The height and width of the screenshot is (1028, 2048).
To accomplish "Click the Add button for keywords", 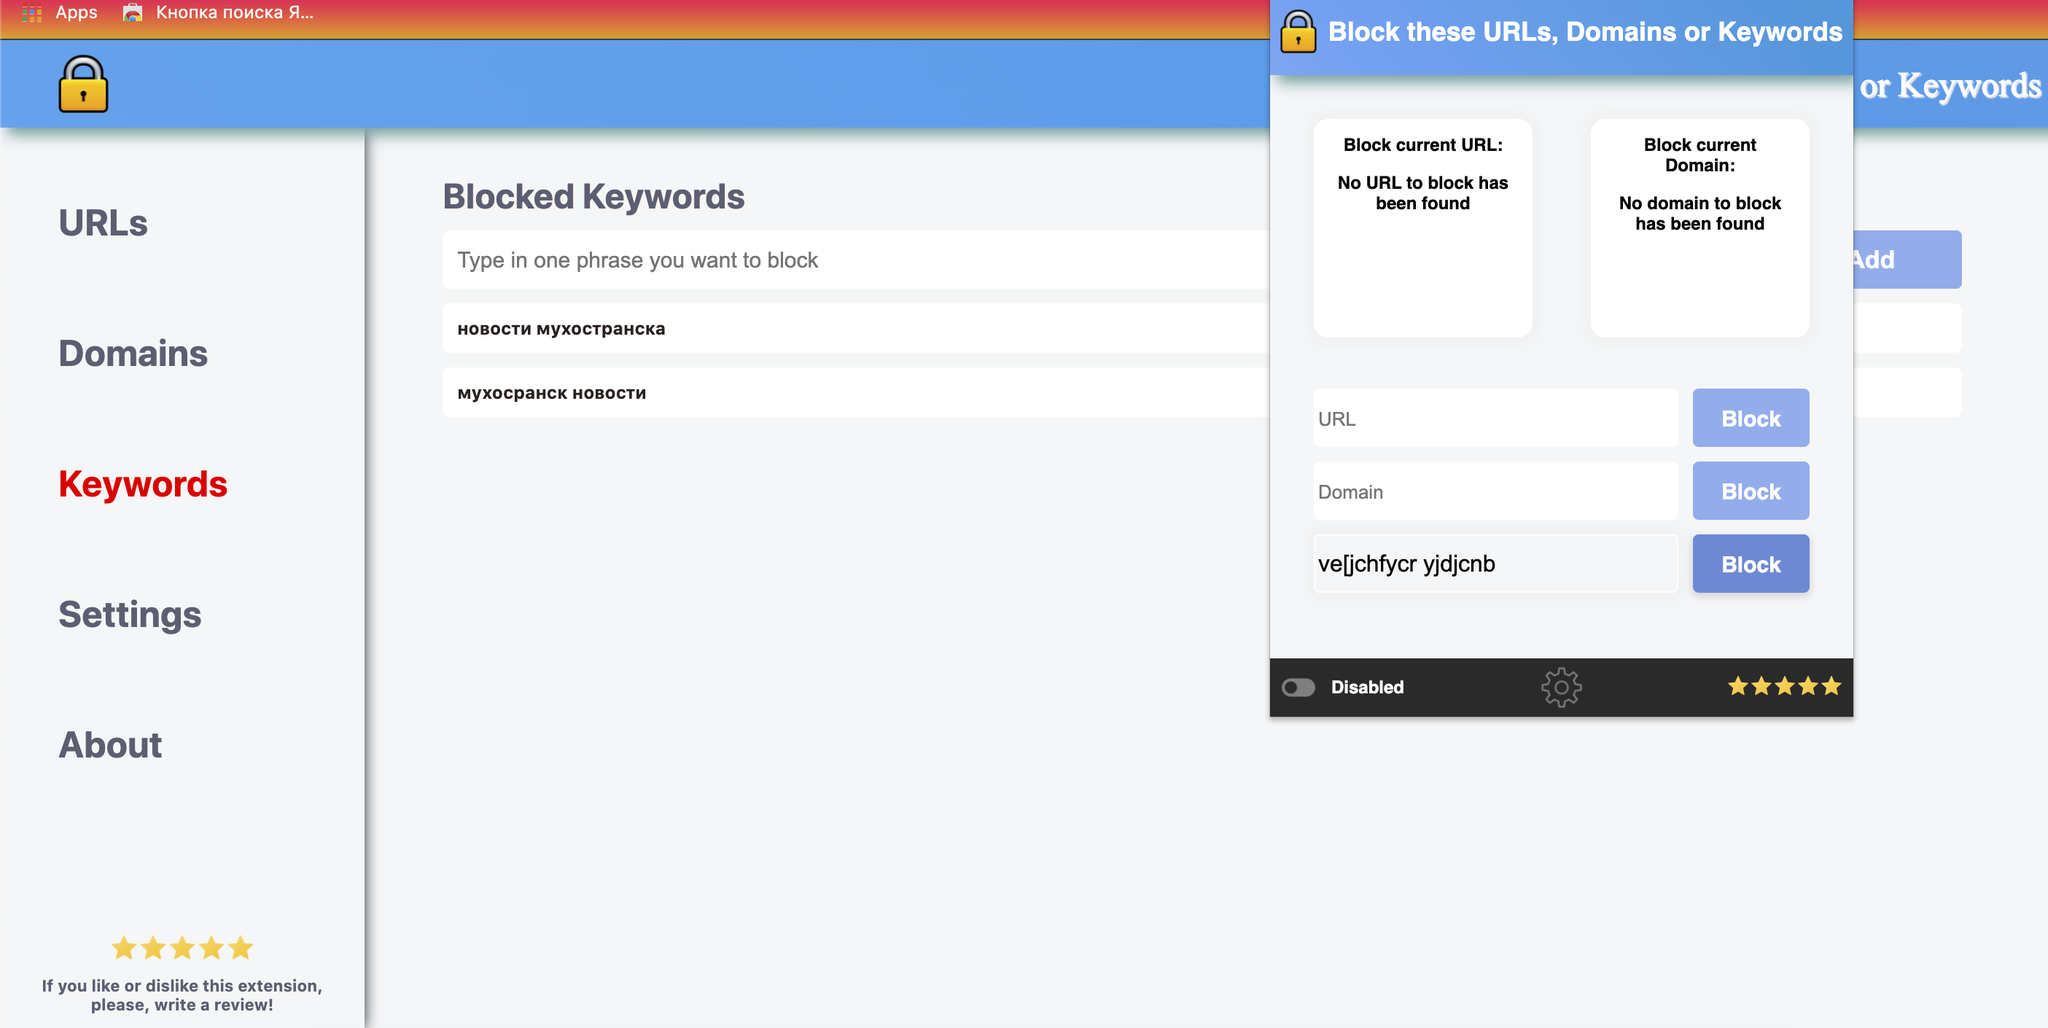I will 1906,260.
